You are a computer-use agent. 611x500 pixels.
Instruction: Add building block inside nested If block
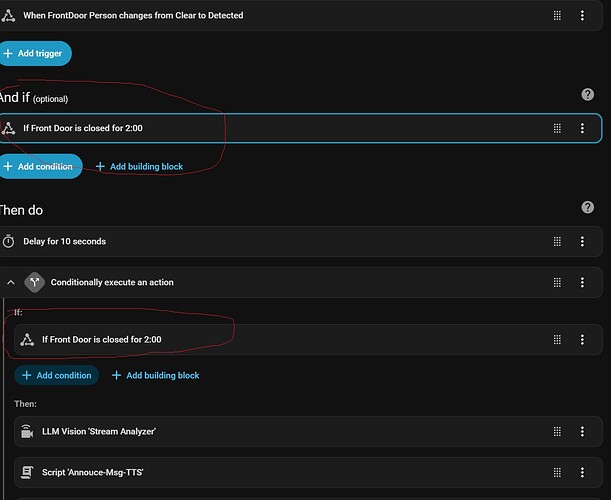pos(155,375)
